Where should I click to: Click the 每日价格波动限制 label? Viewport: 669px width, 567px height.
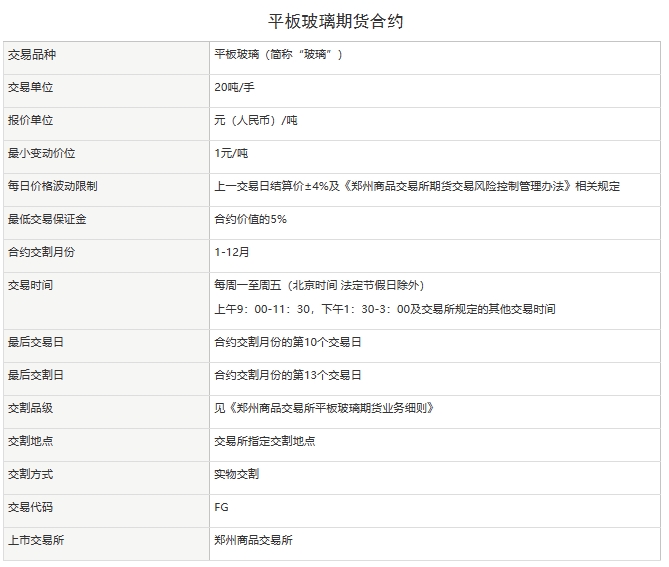click(52, 187)
